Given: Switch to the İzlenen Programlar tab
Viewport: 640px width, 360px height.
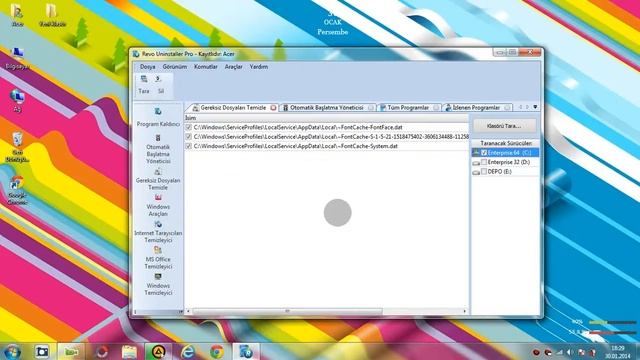Looking at the screenshot, I should tap(476, 108).
